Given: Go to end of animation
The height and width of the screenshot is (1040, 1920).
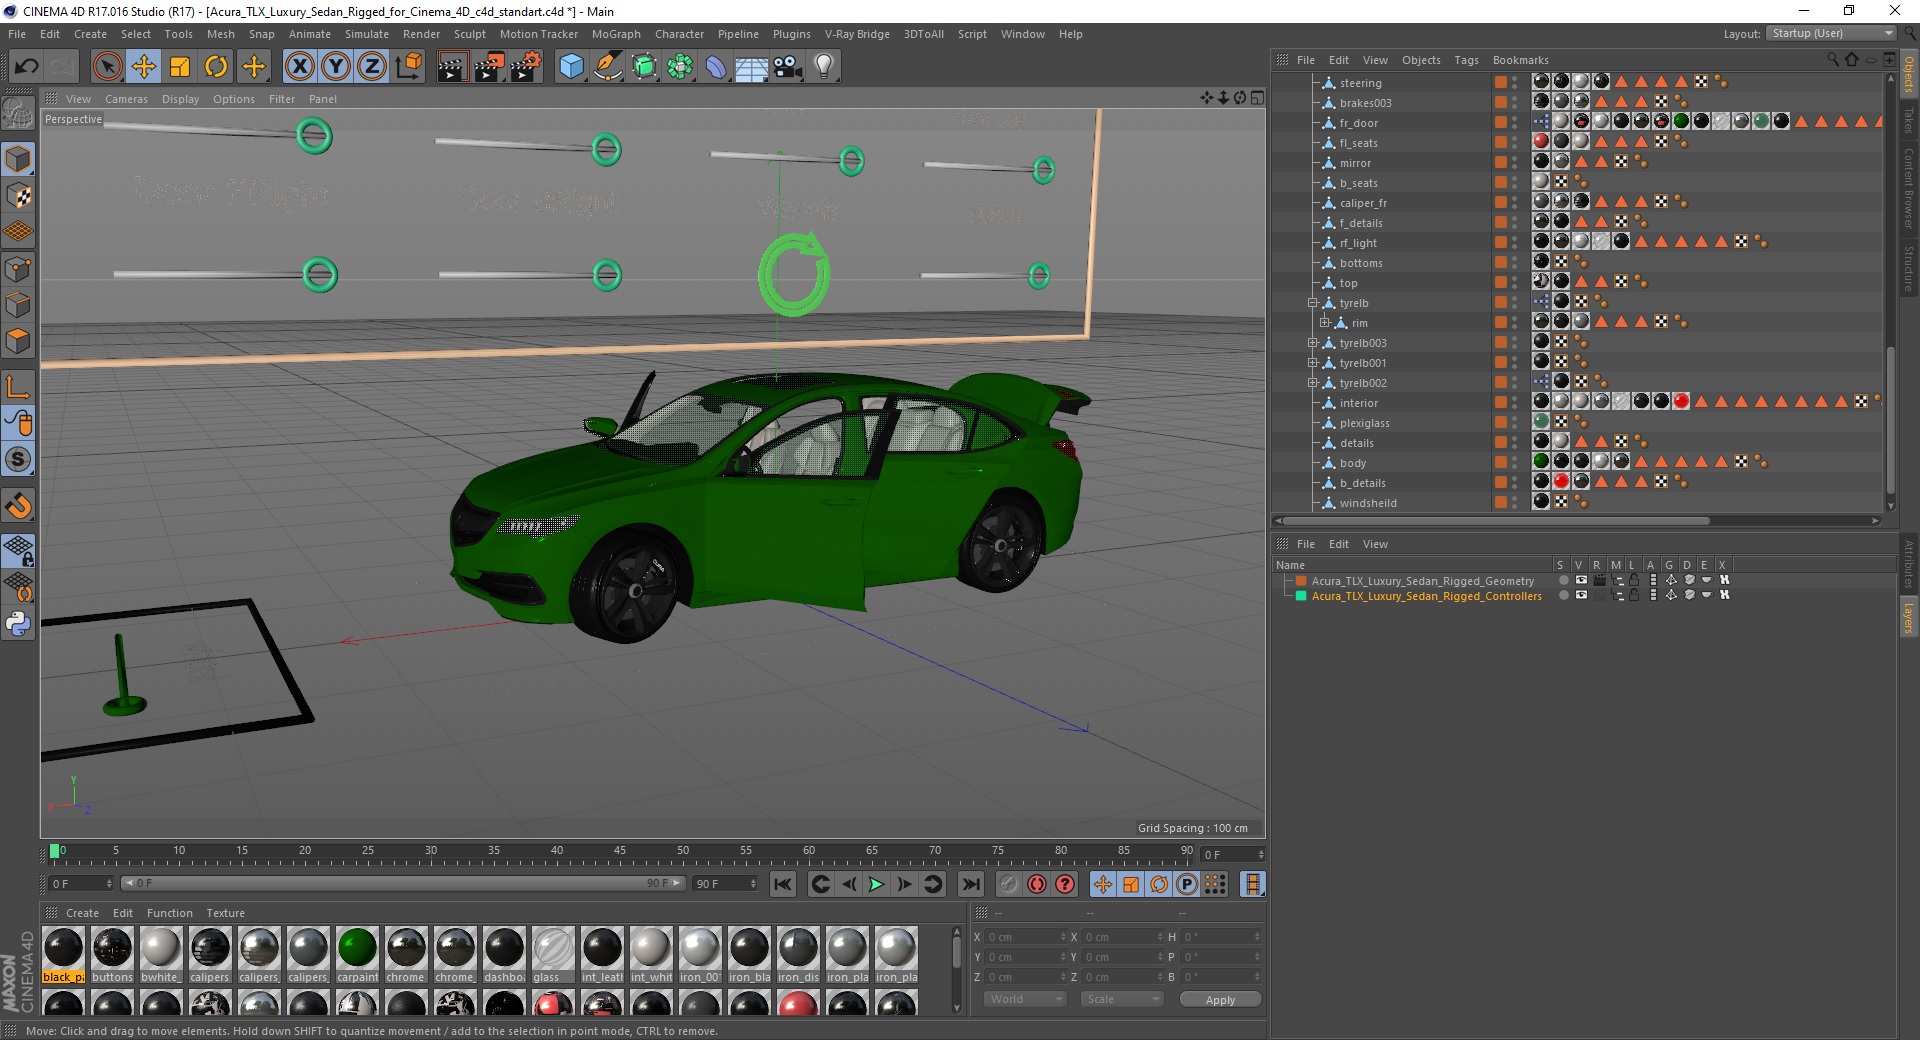Looking at the screenshot, I should click(970, 884).
